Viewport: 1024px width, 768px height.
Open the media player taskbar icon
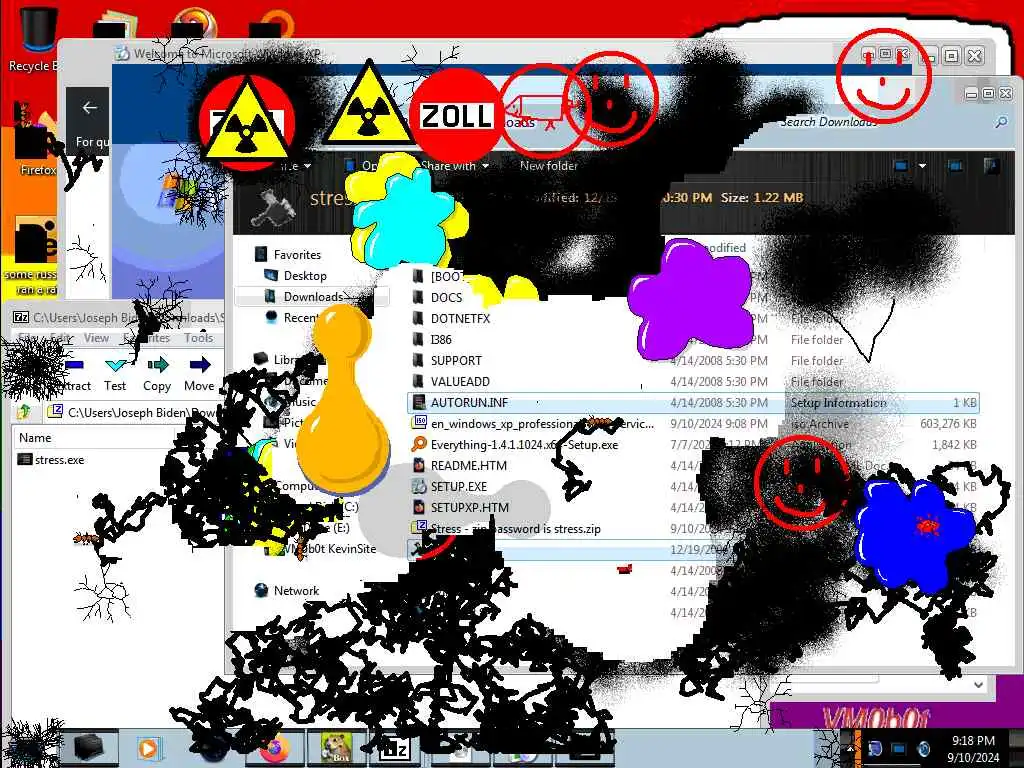148,748
